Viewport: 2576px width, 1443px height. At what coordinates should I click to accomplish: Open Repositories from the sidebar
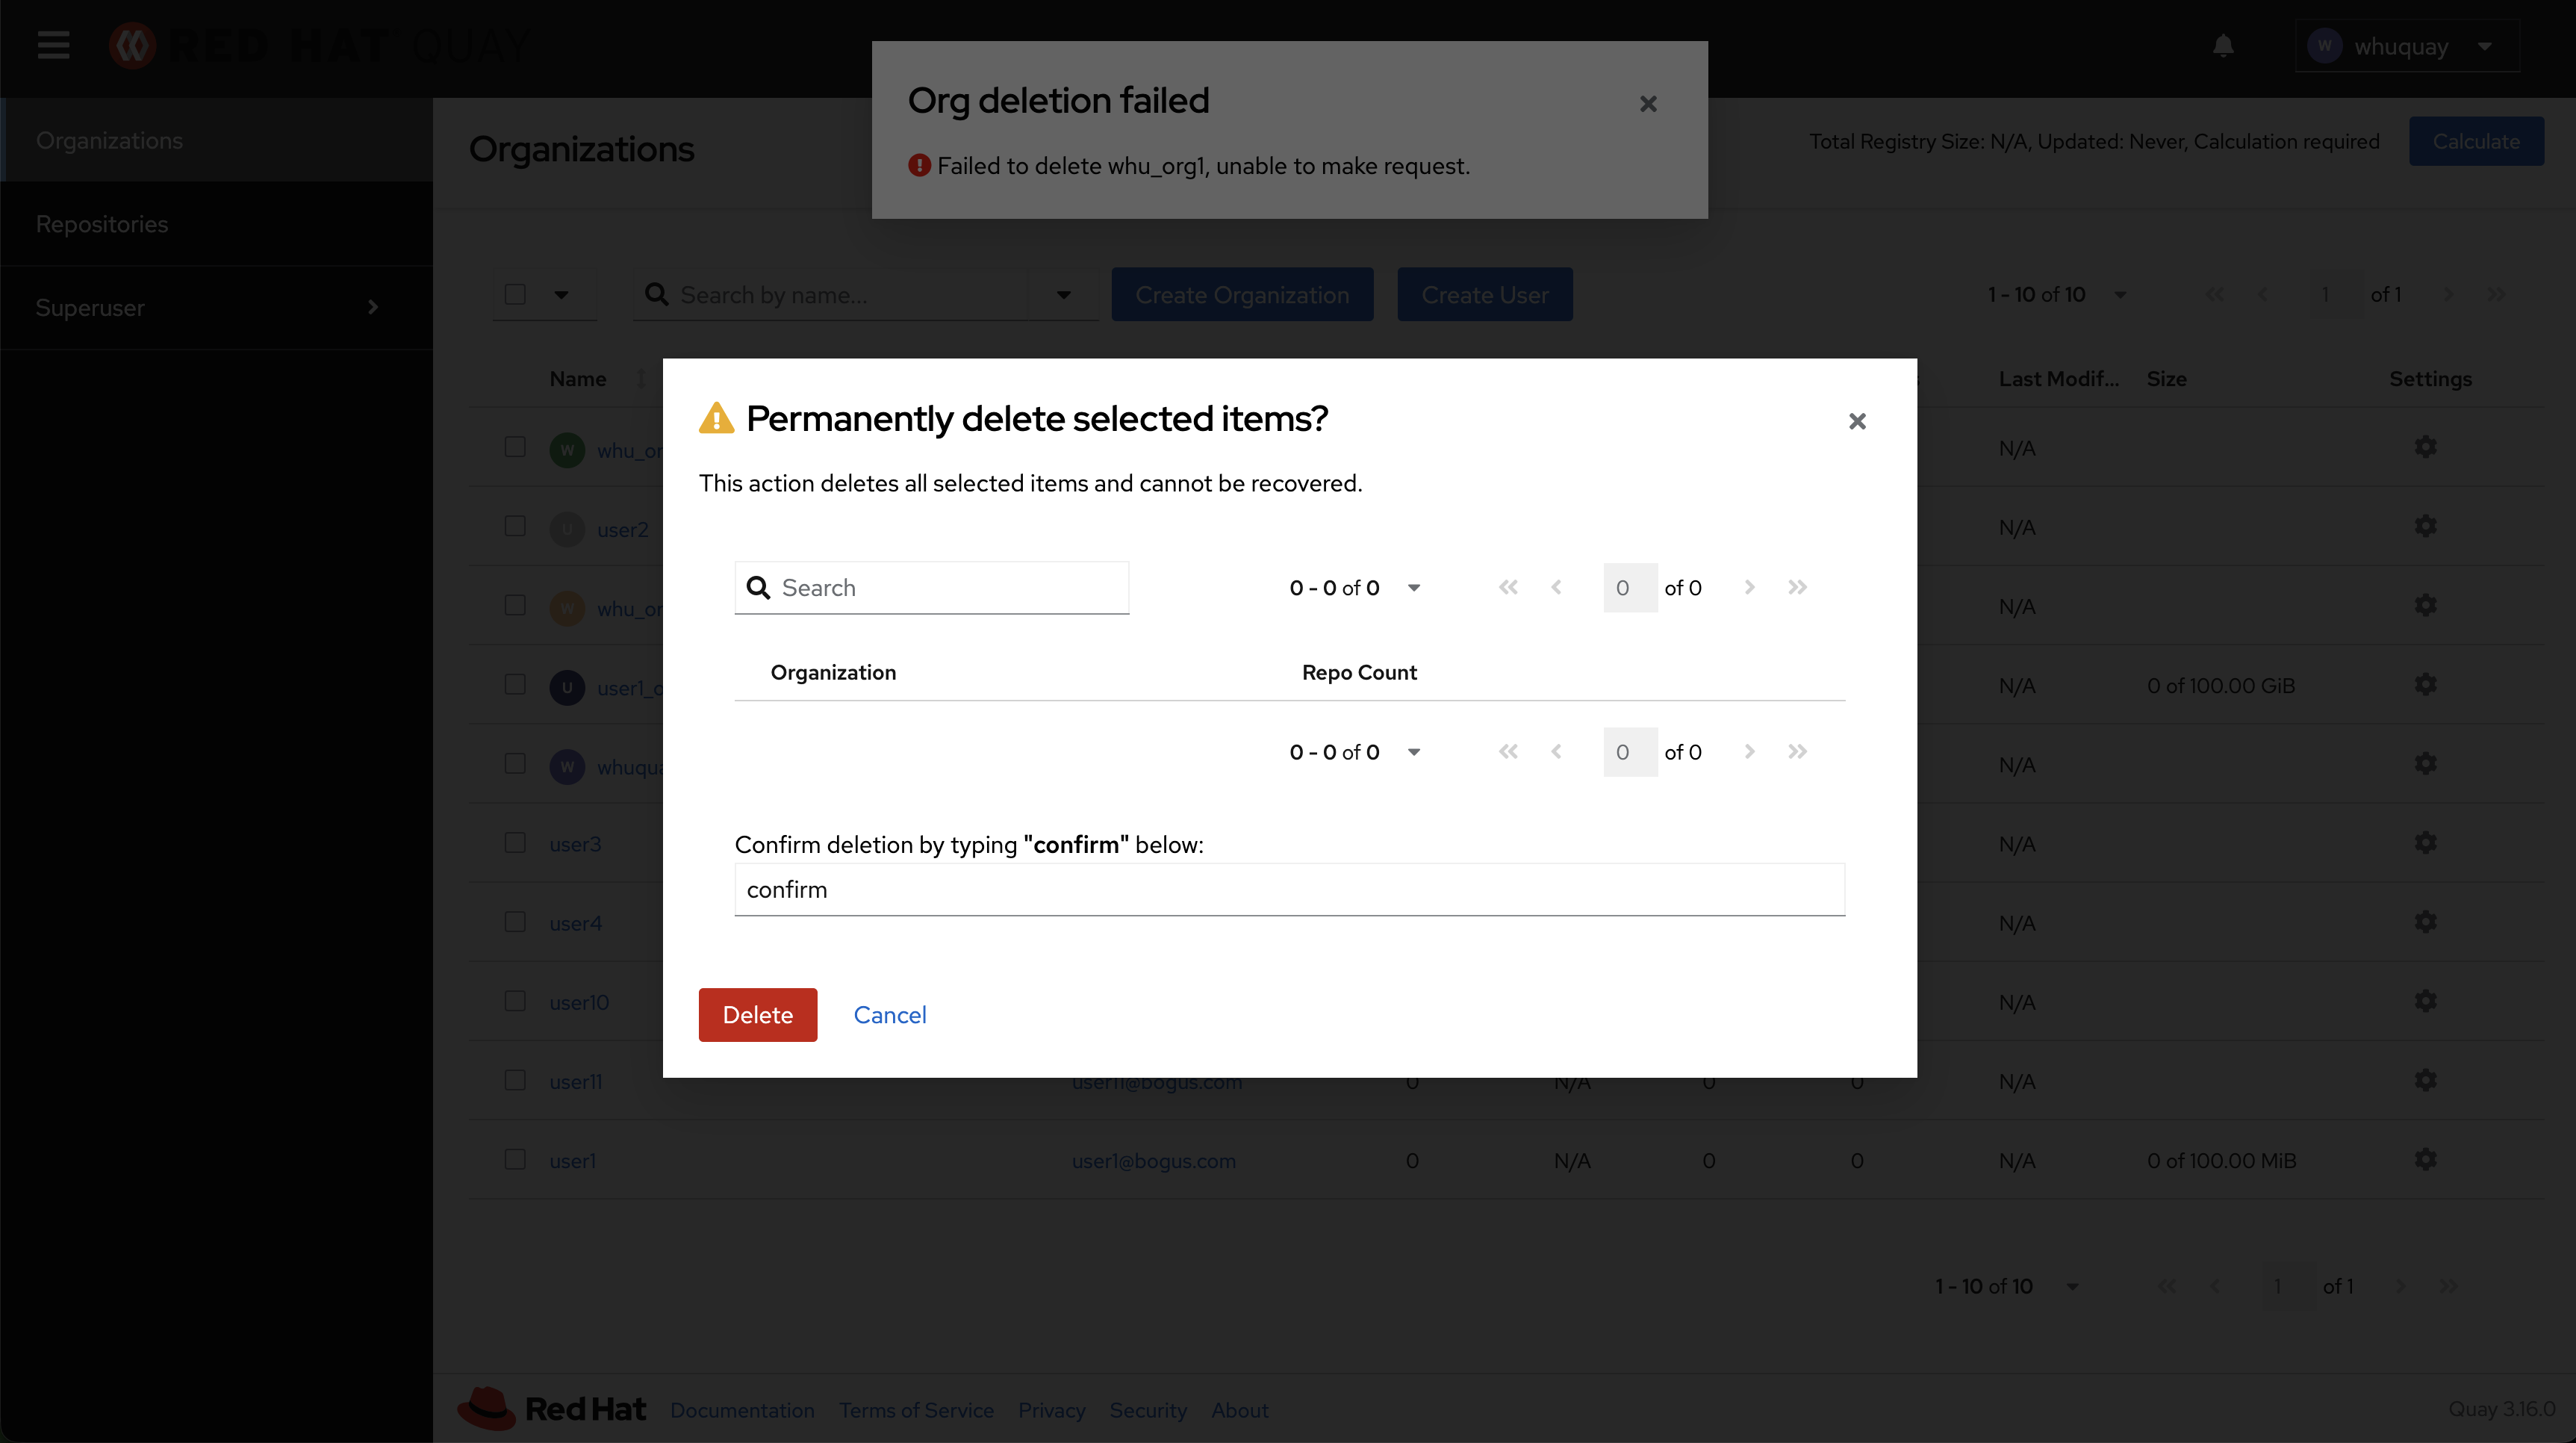pyautogui.click(x=102, y=224)
